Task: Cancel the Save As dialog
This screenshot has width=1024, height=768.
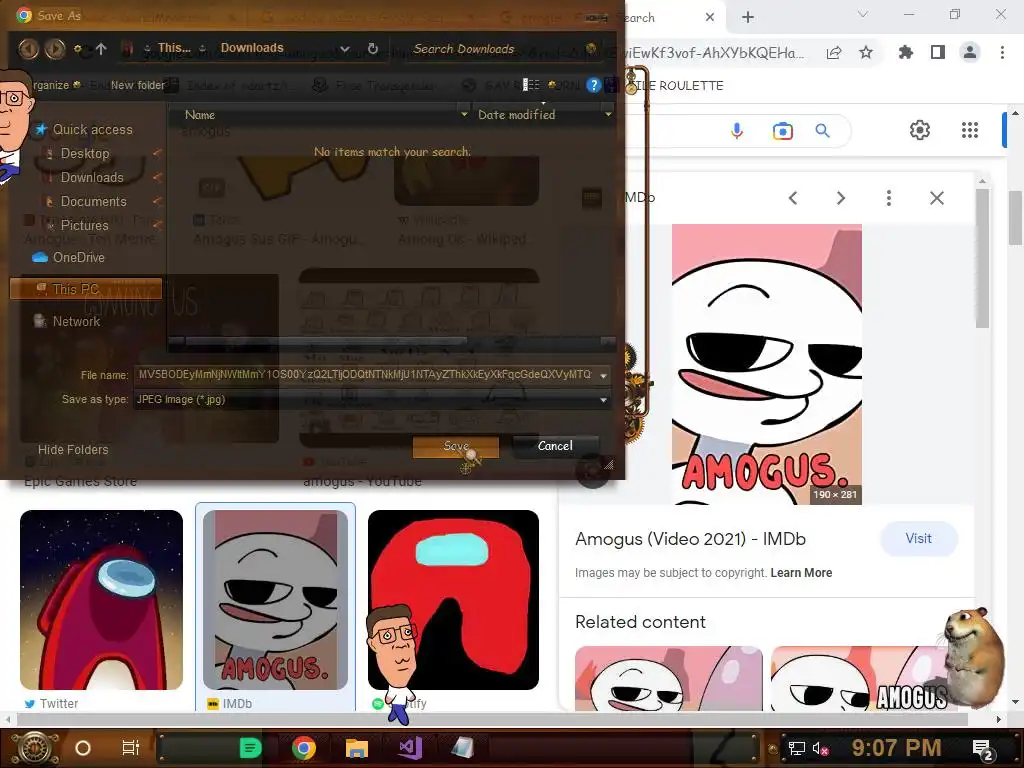Action: (555, 446)
